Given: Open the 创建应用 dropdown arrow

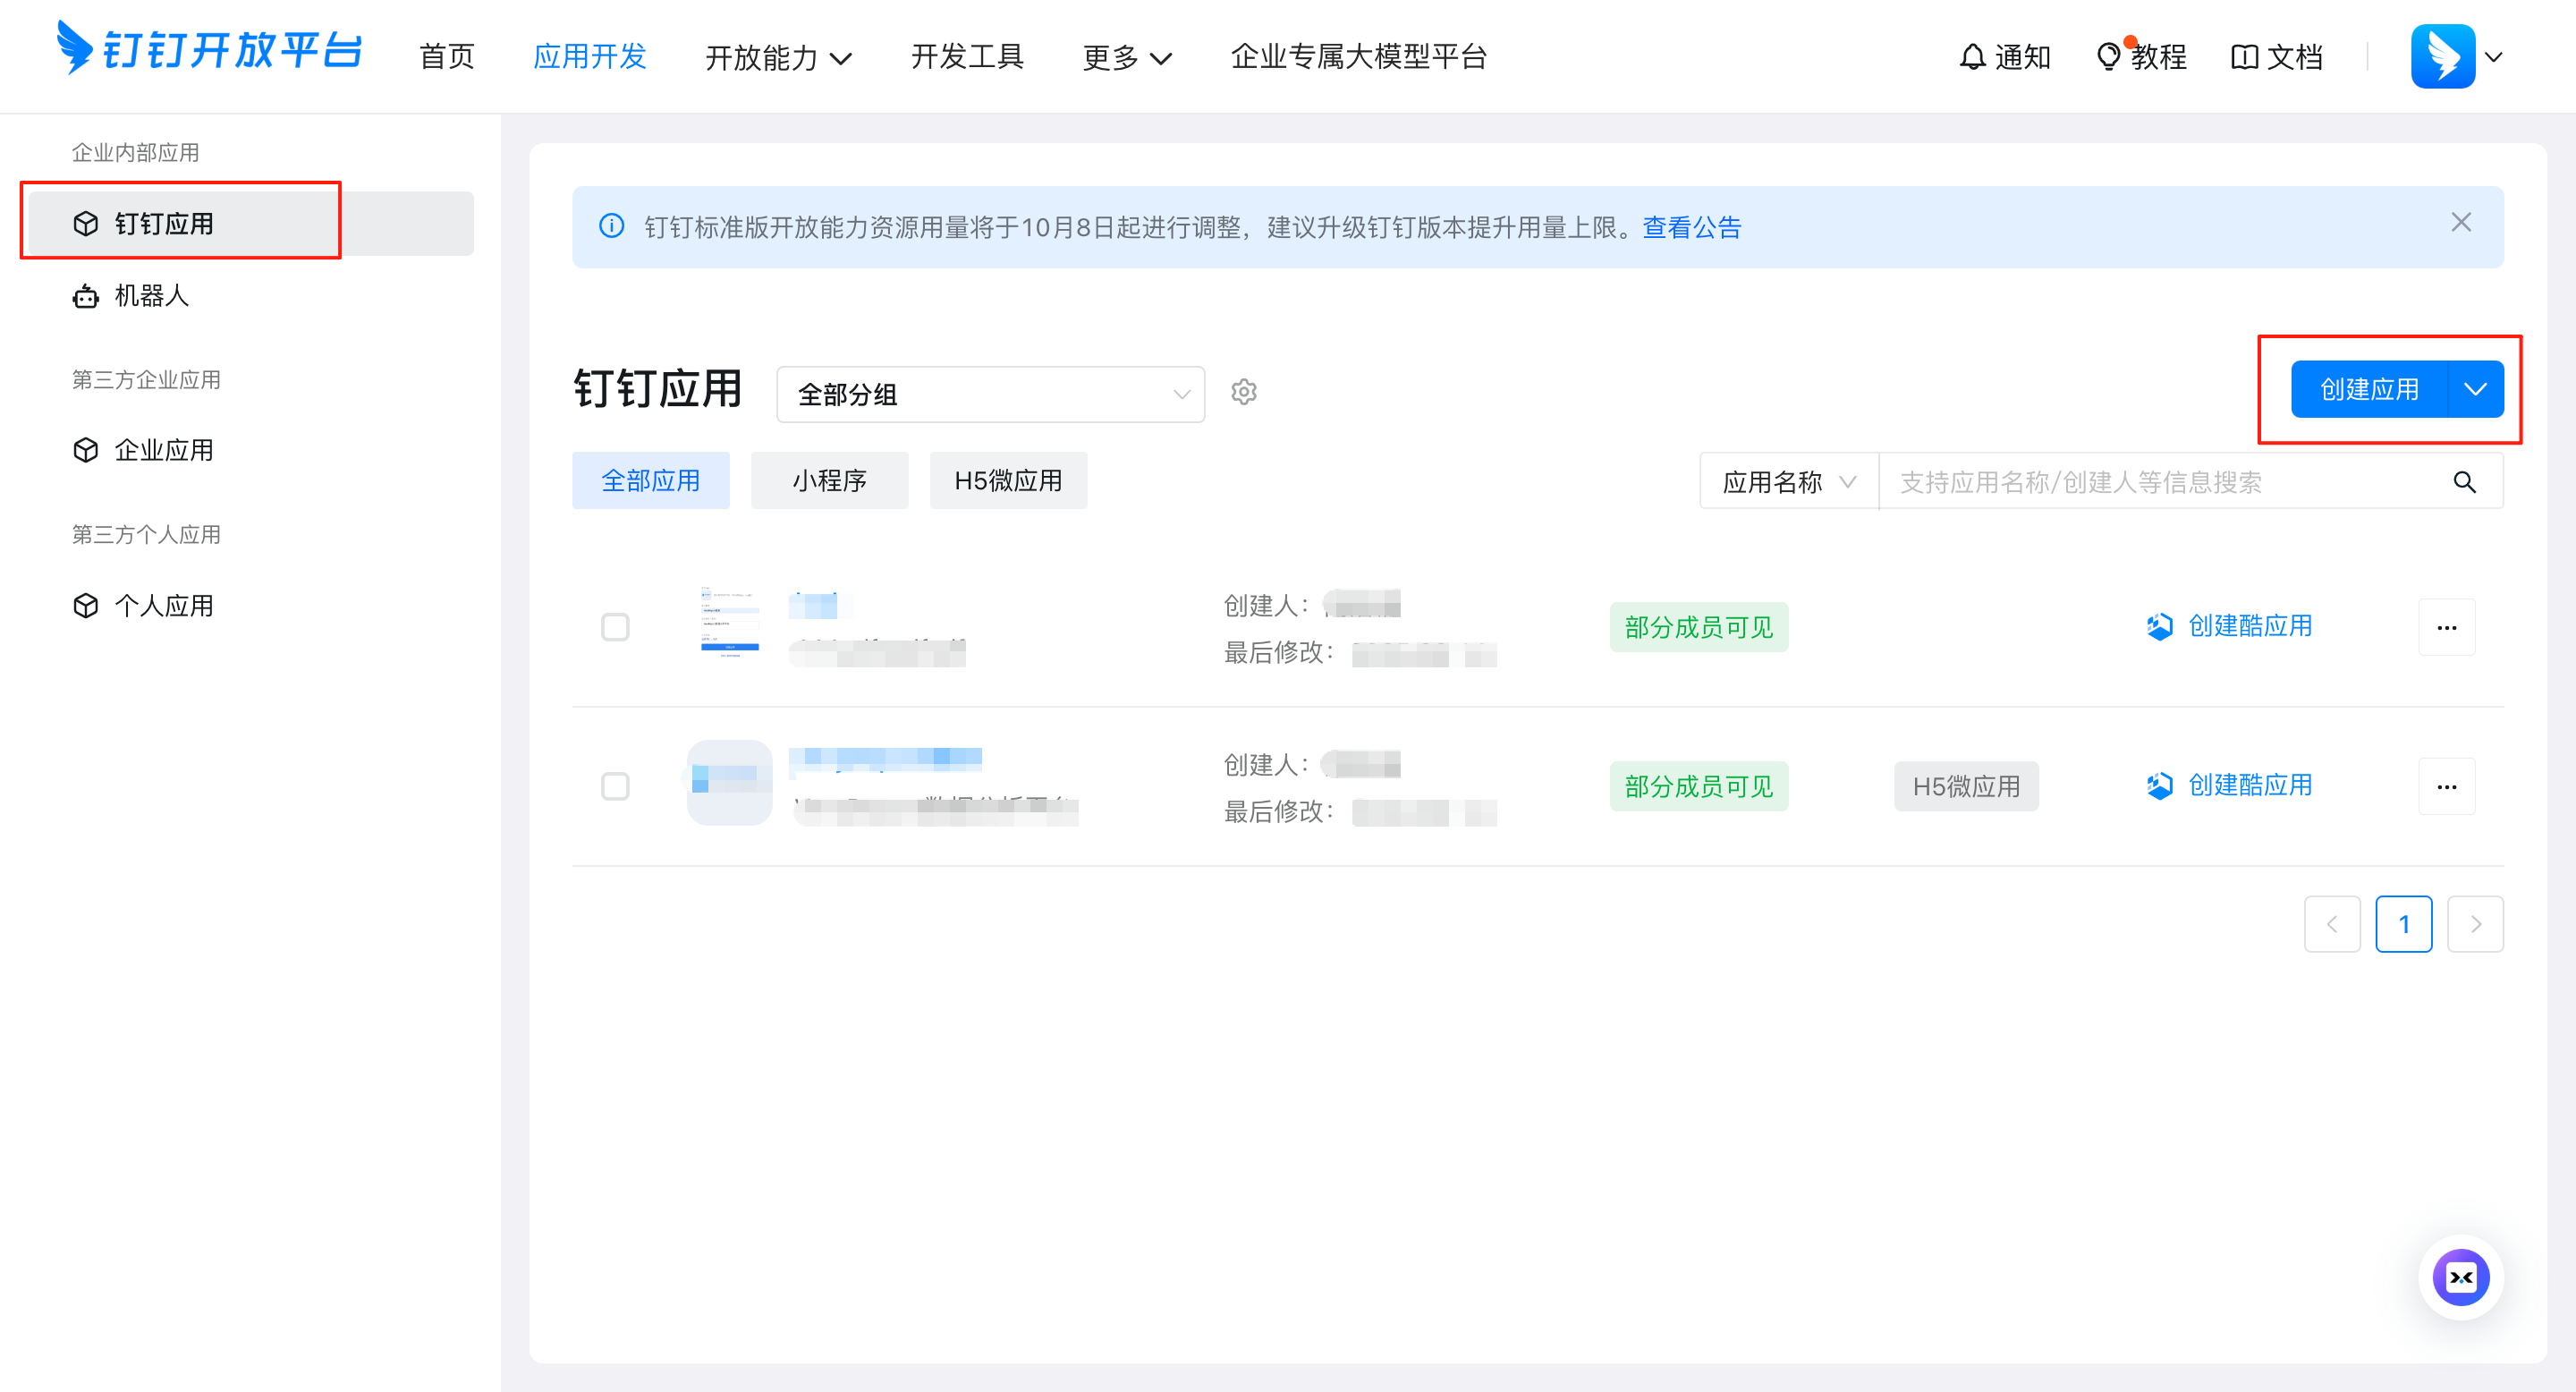Looking at the screenshot, I should [x=2476, y=389].
